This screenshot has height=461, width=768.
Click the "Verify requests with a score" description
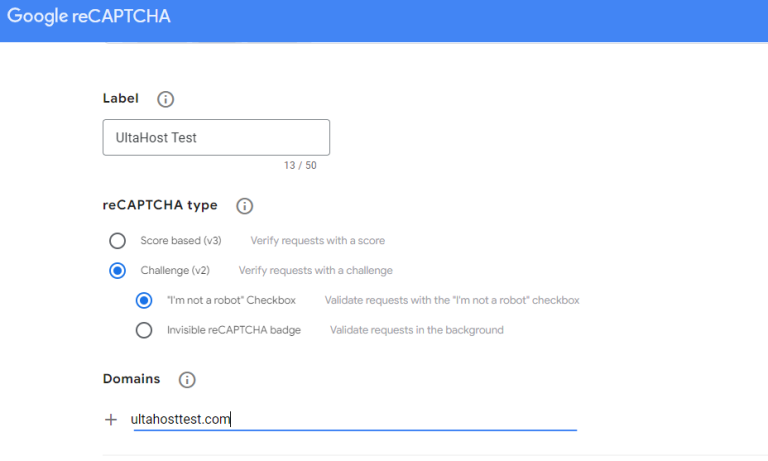tap(317, 241)
